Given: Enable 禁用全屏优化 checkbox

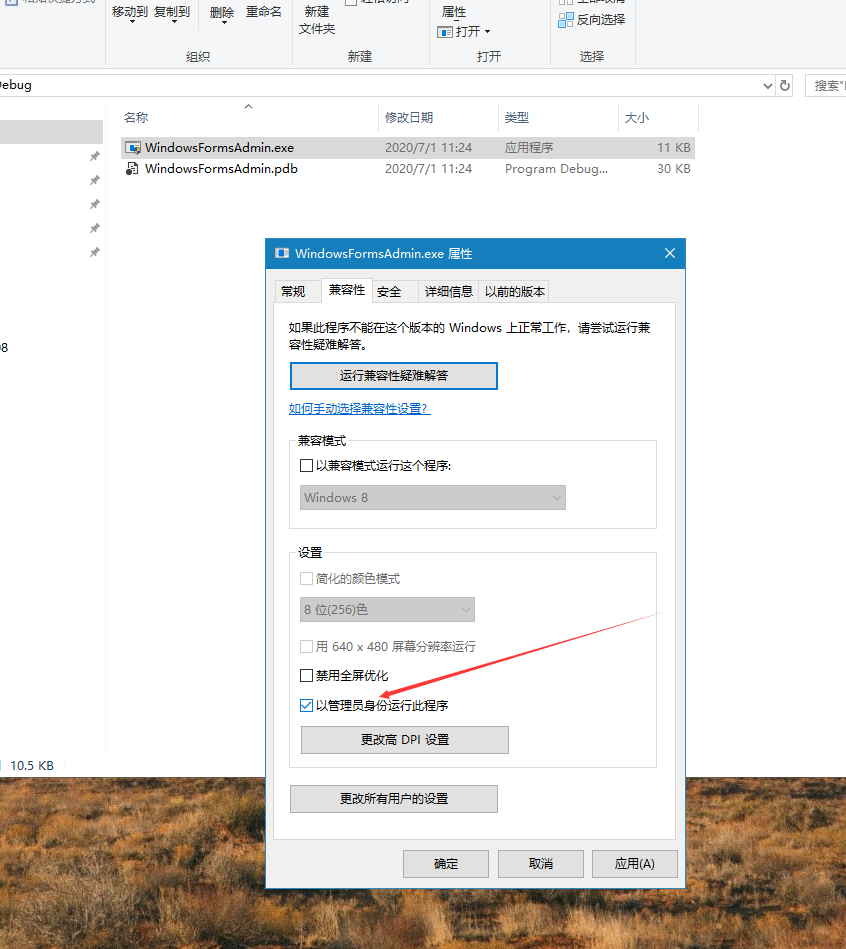Looking at the screenshot, I should pos(307,675).
